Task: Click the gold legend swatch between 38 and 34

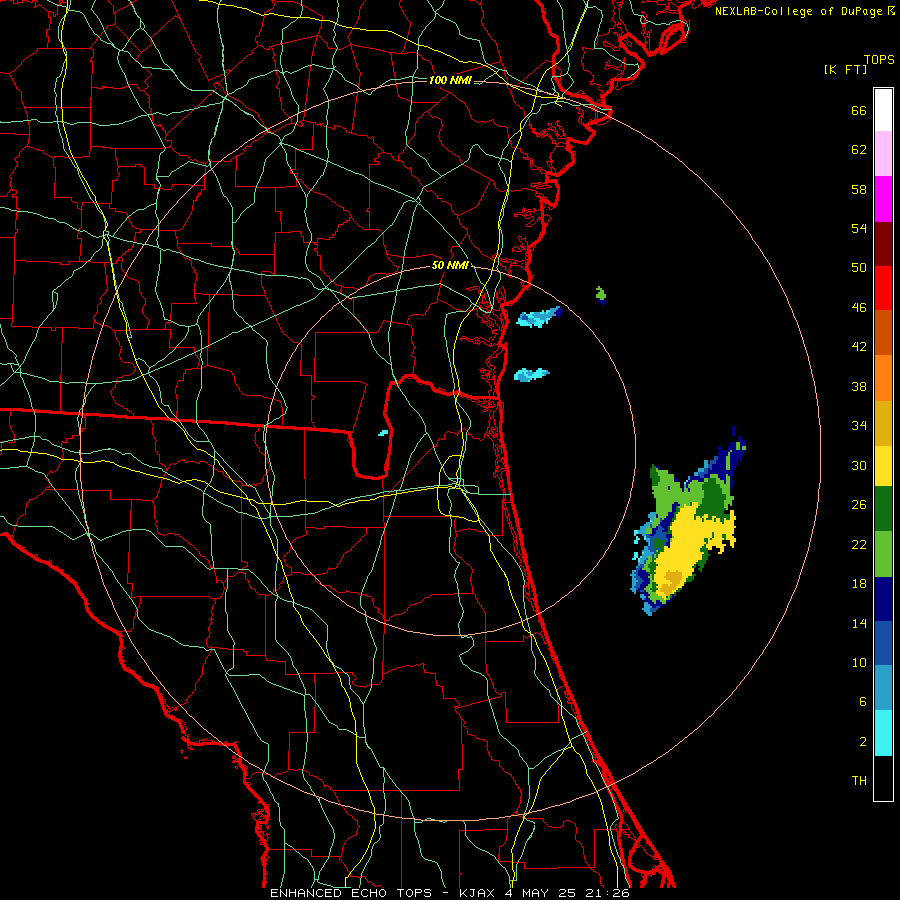Action: tap(883, 423)
